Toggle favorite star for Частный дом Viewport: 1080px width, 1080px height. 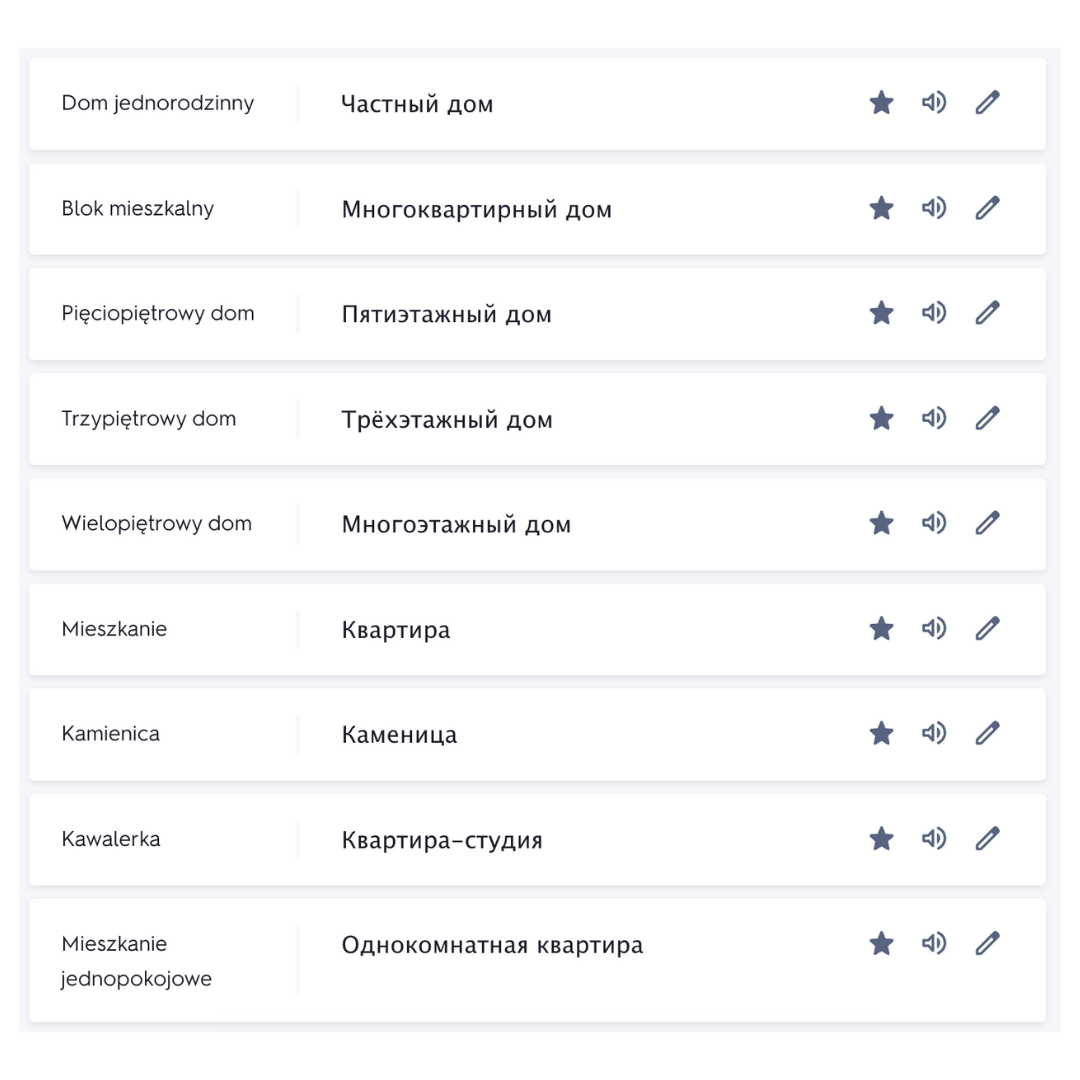pyautogui.click(x=881, y=103)
